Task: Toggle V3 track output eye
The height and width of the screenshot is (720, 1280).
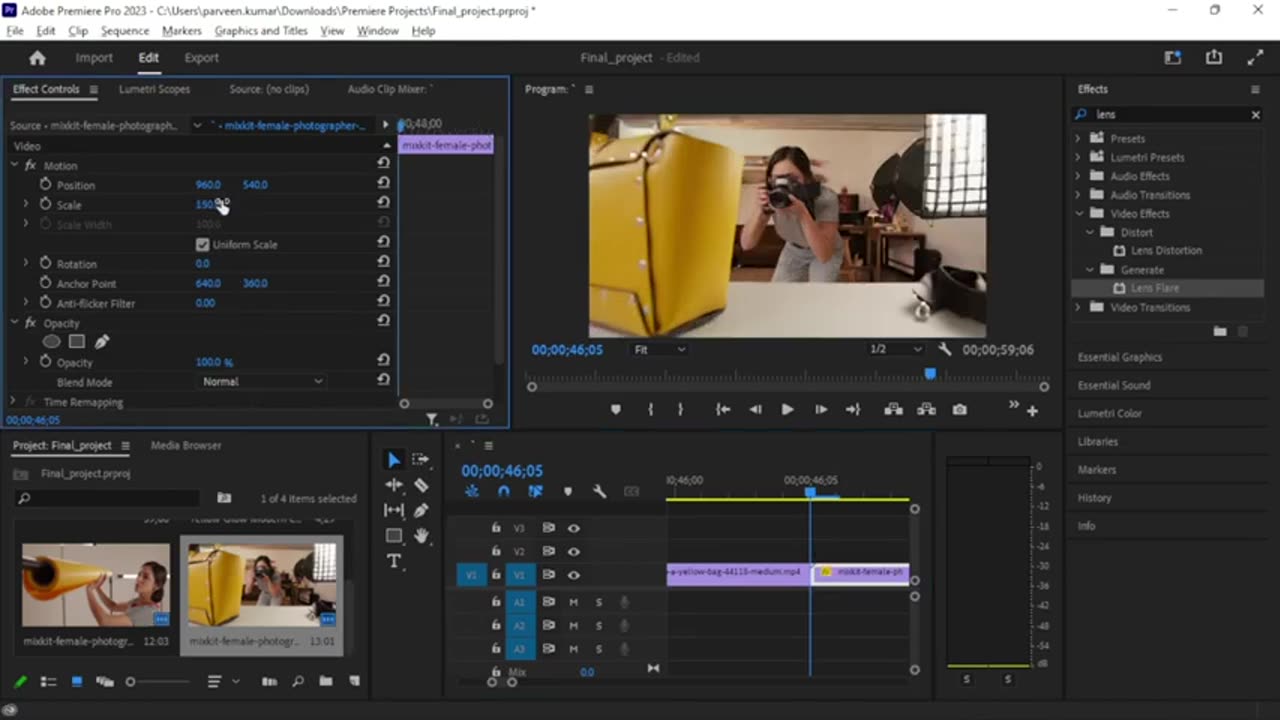Action: click(x=573, y=528)
